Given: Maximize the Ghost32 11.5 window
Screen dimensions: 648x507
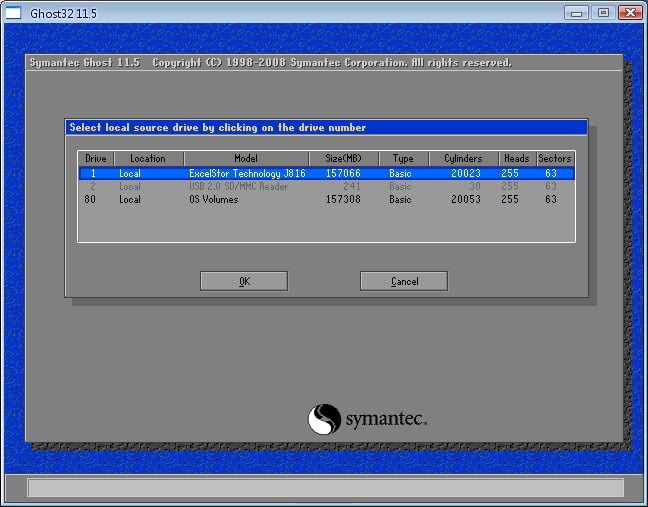Looking at the screenshot, I should click(603, 13).
